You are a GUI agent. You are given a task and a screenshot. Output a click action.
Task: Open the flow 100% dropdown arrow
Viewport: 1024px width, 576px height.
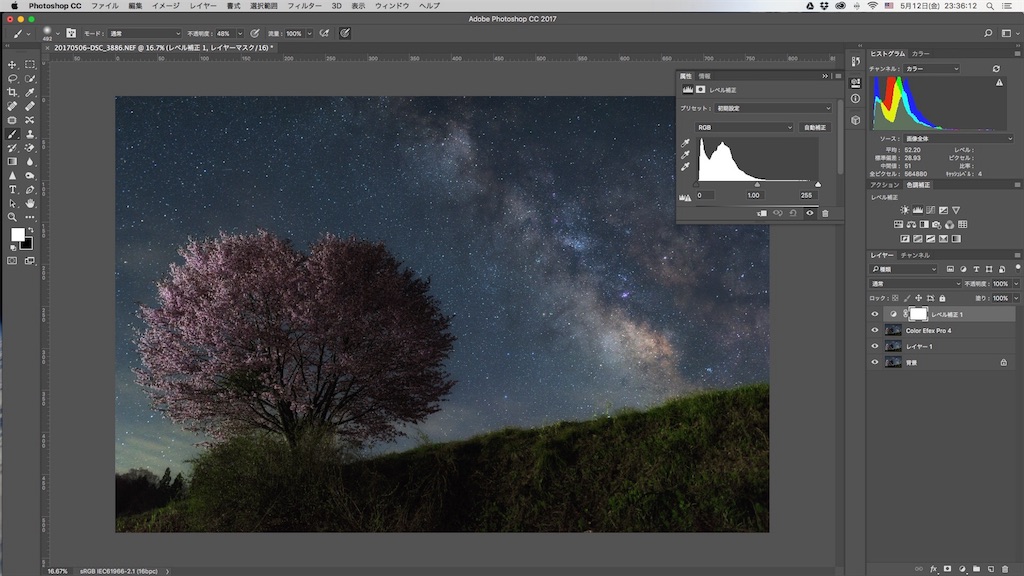(310, 33)
